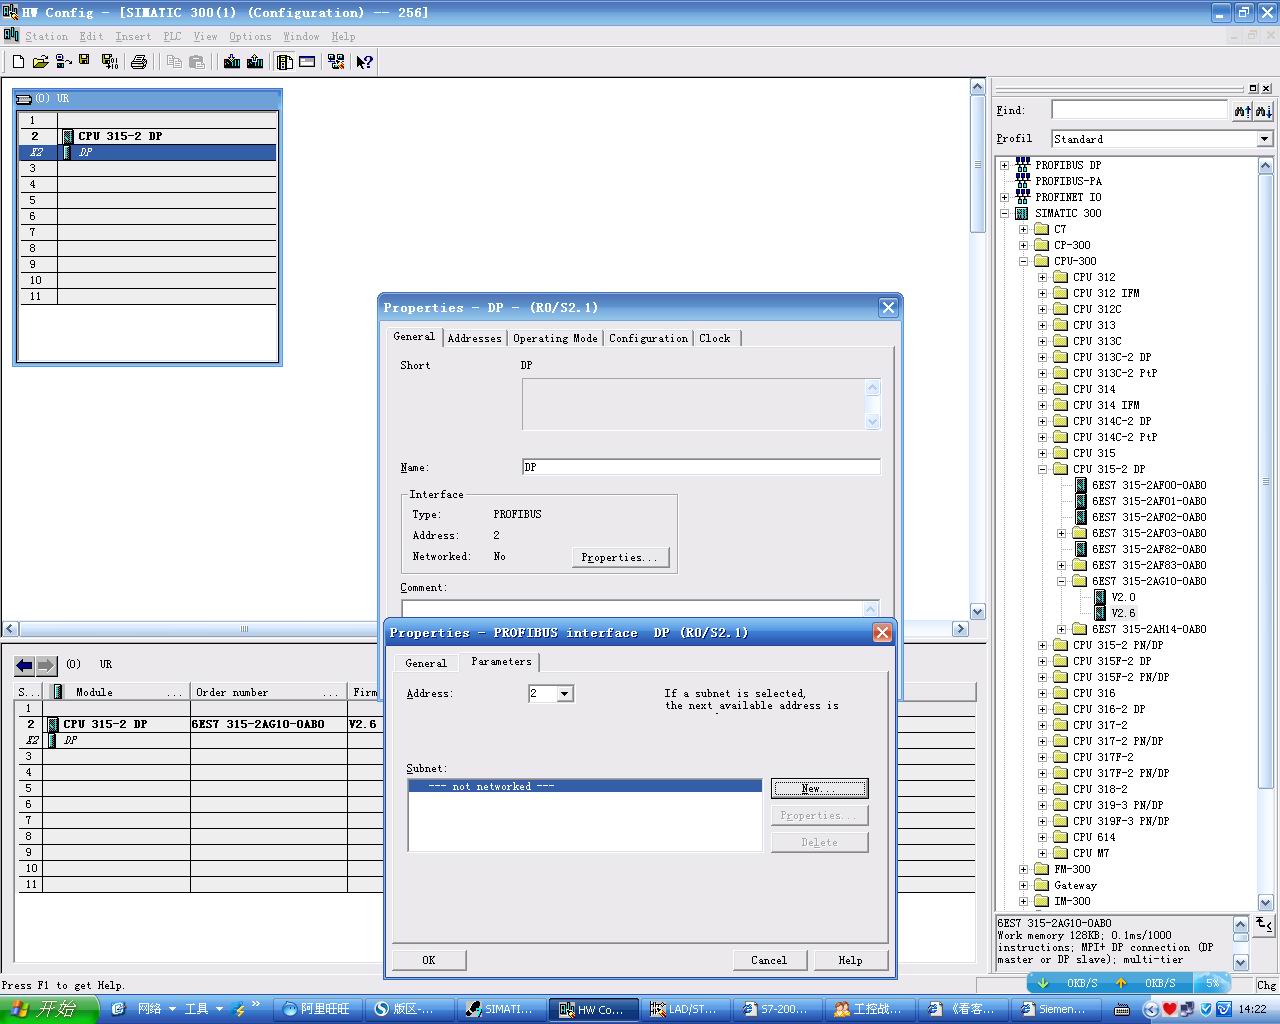Collapse the CPU-300 folder node

(1024, 261)
